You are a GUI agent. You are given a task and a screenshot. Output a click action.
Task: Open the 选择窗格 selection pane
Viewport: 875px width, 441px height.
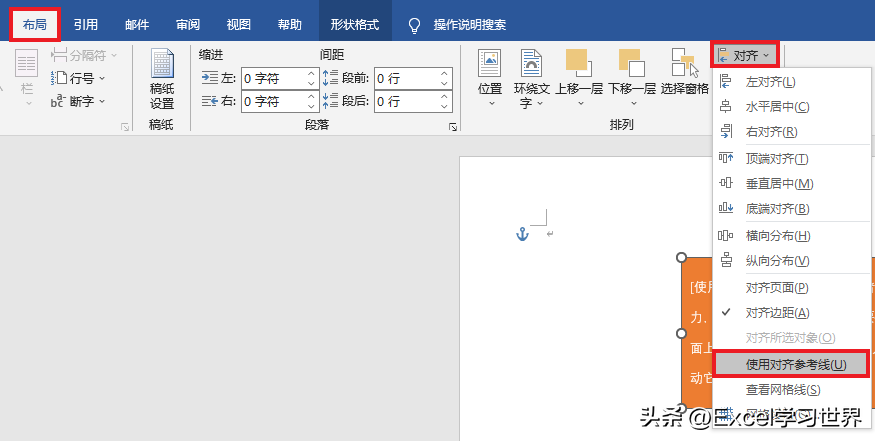685,71
